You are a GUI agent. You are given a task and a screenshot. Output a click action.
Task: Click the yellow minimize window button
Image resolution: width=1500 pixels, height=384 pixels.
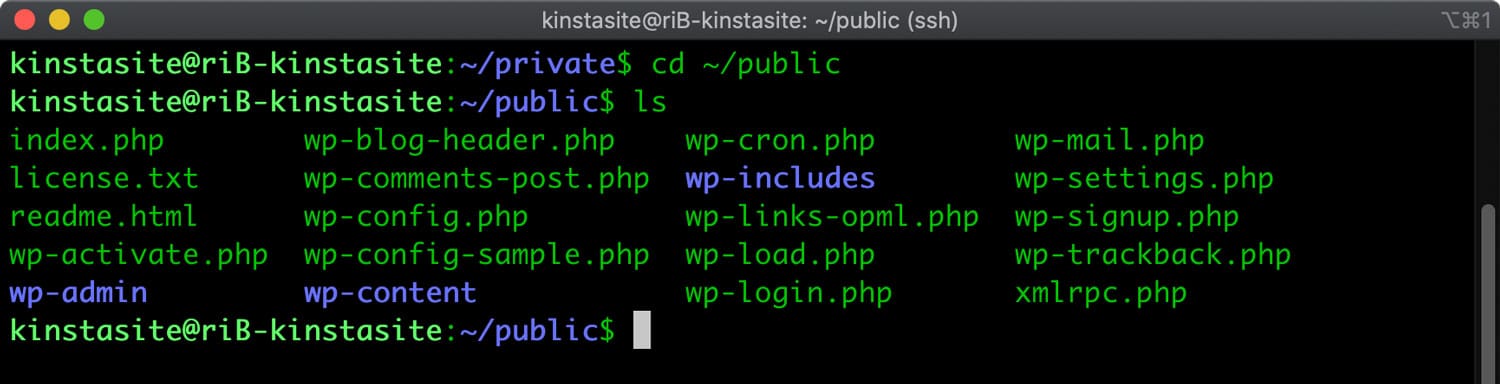coord(59,20)
